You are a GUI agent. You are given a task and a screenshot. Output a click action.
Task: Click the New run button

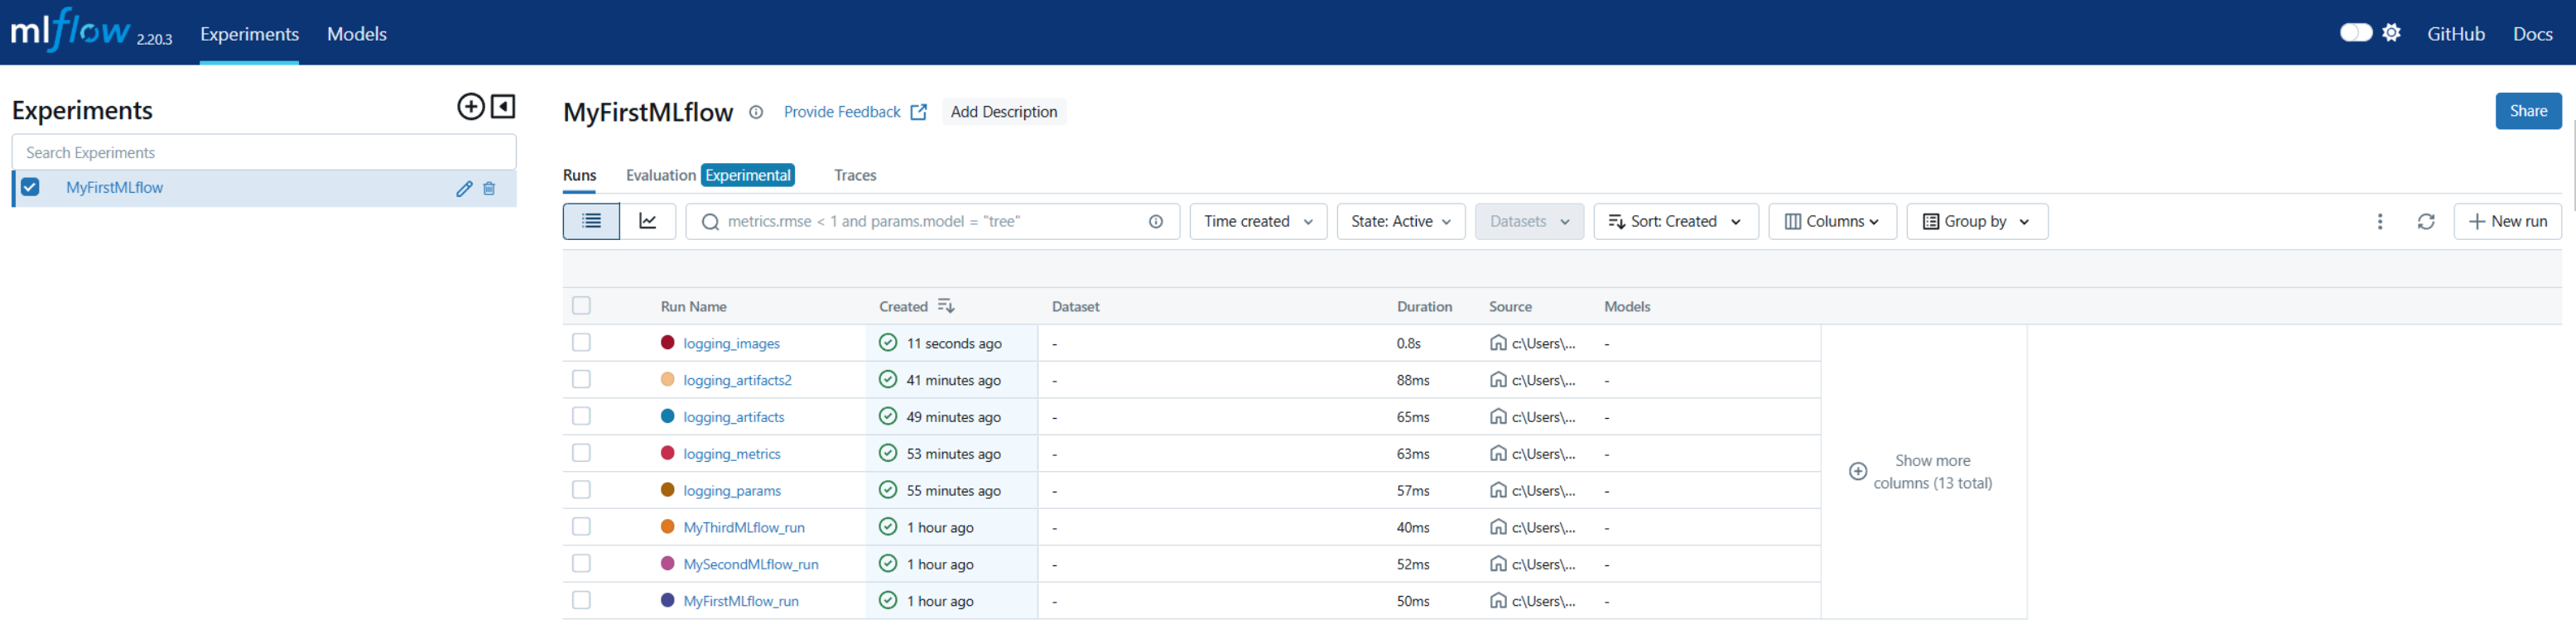click(x=2507, y=222)
